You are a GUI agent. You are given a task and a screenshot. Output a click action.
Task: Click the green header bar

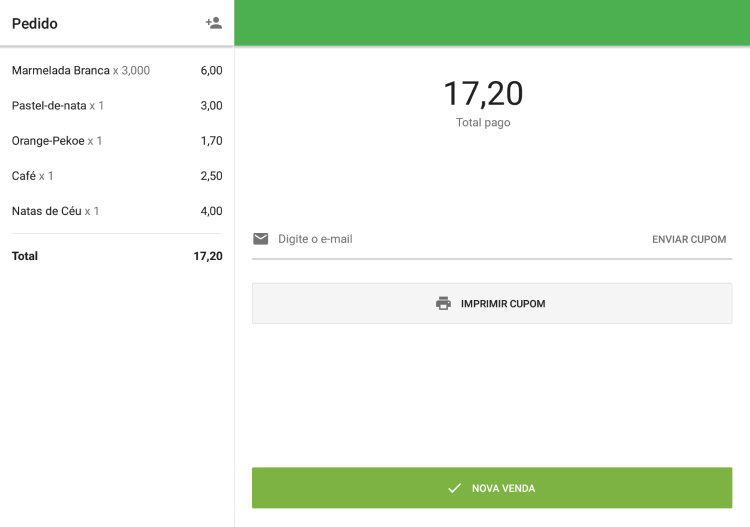click(x=492, y=22)
